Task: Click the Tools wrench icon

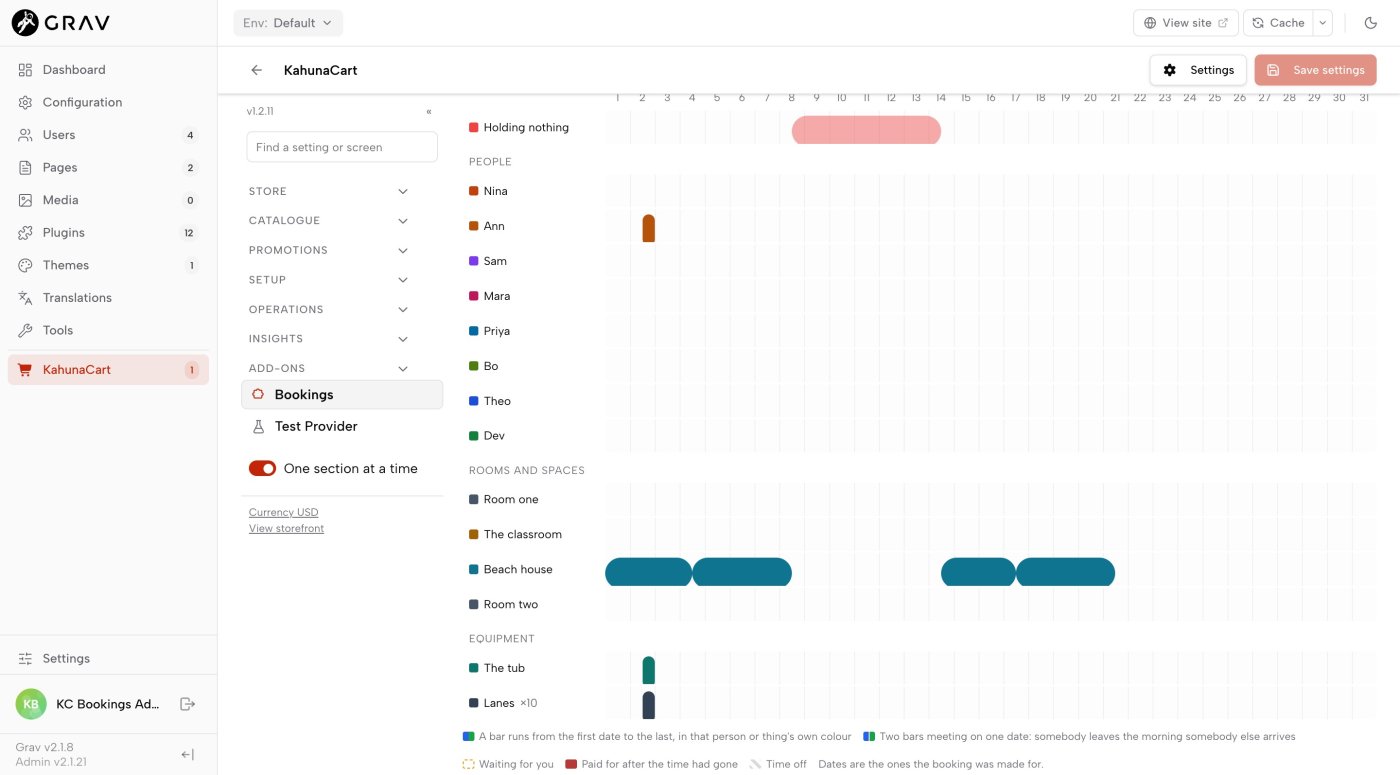Action: 25,330
